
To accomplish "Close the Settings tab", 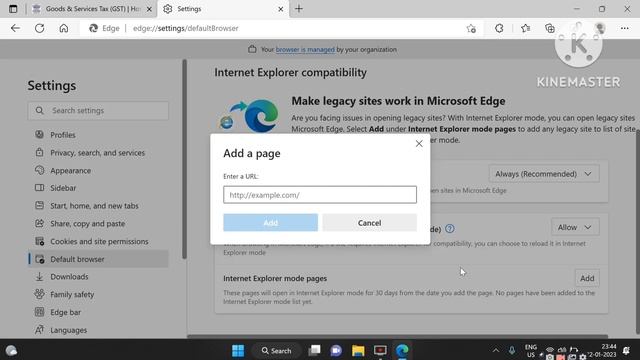I will point(281,9).
